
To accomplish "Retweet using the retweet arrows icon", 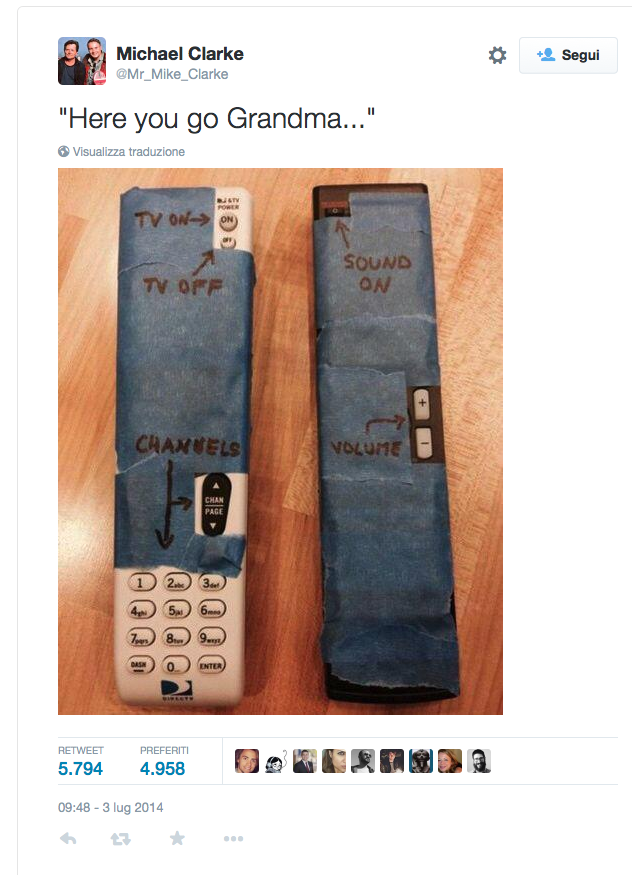I will 120,838.
